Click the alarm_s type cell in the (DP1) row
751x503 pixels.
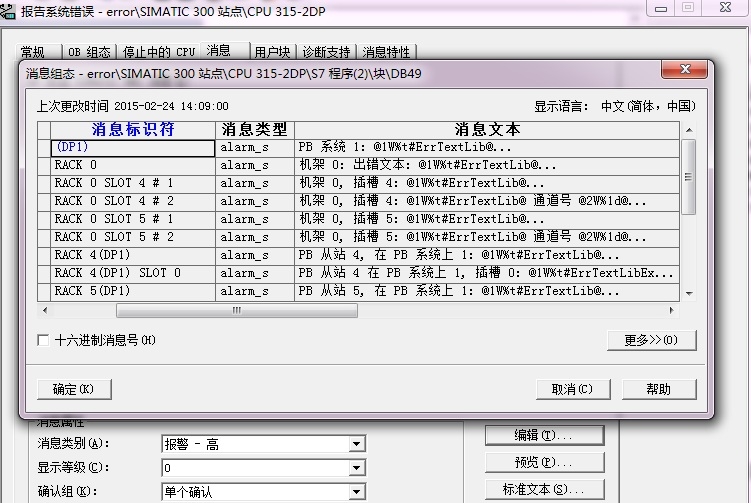pos(255,148)
